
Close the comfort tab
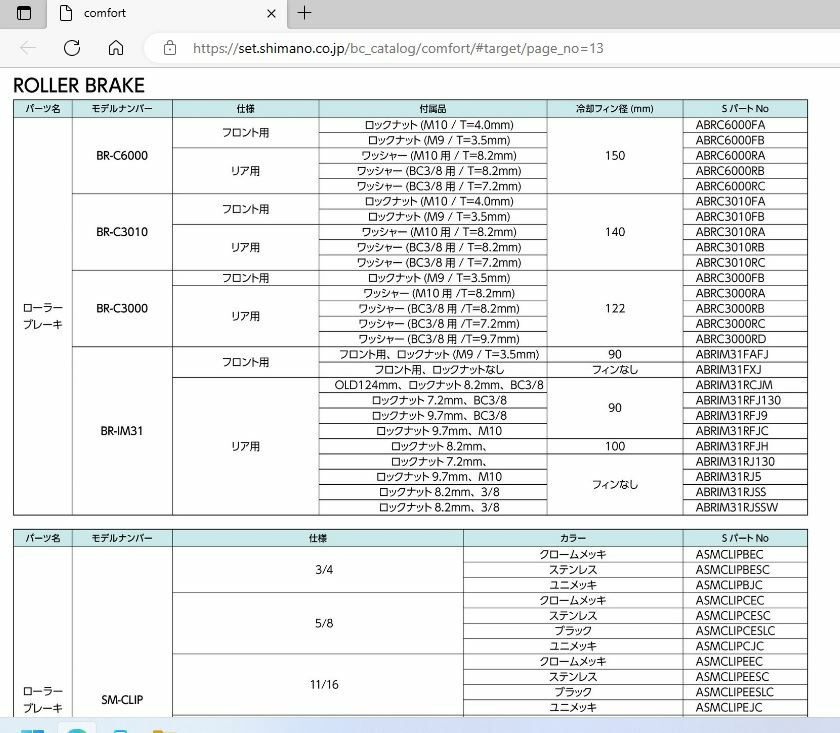(x=272, y=13)
